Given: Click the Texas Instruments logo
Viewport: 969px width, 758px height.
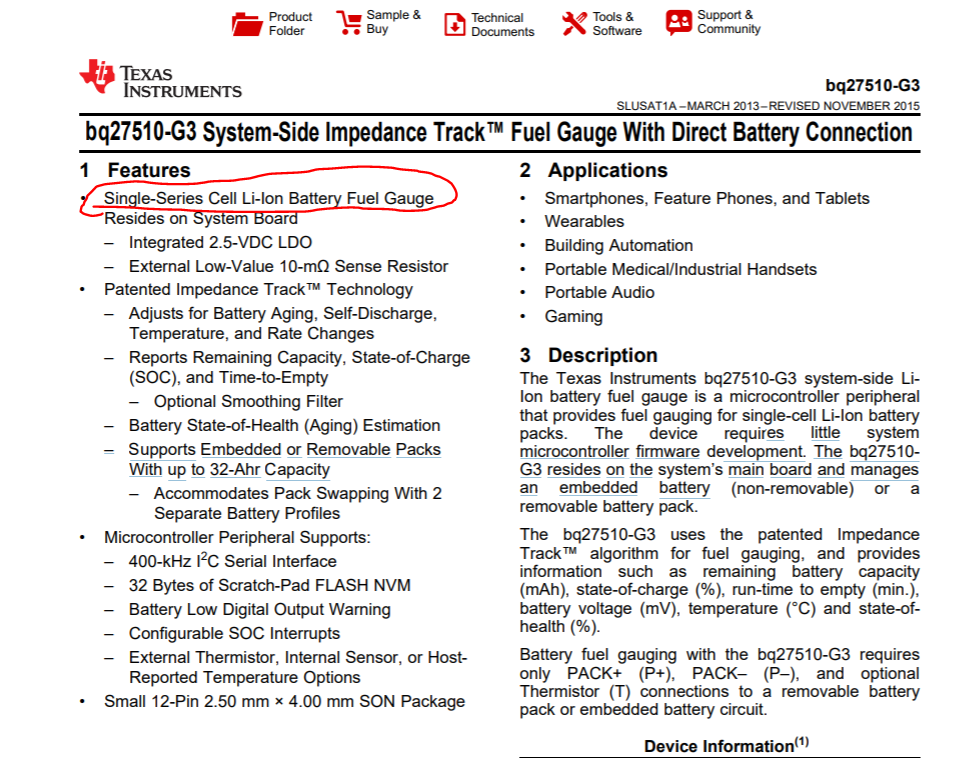Looking at the screenshot, I should (161, 78).
